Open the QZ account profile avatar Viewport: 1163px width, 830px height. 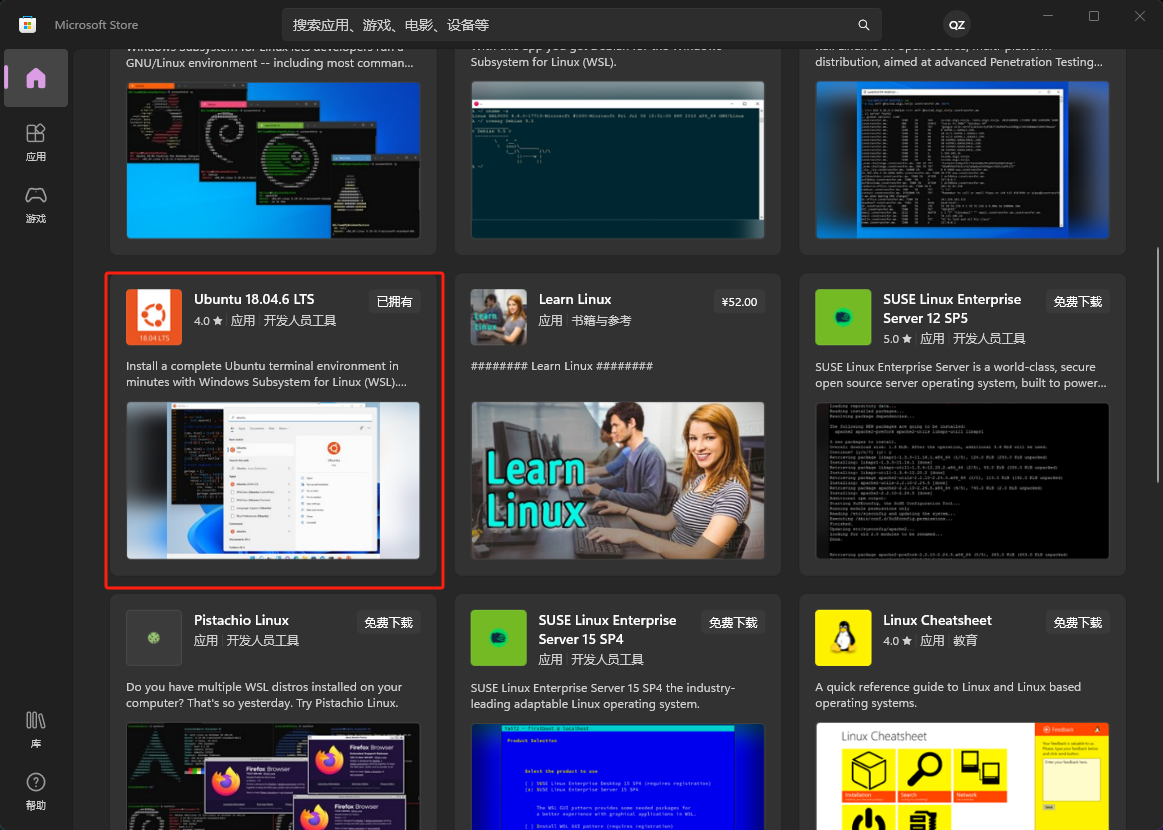957,25
